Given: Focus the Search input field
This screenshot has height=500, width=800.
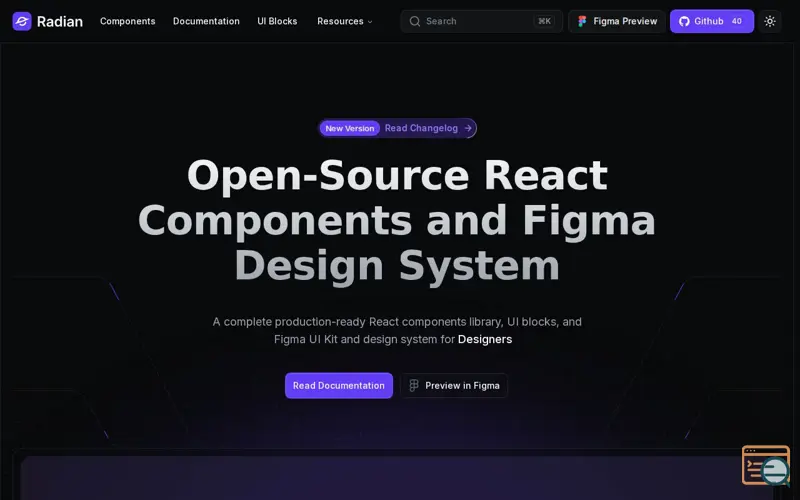Looking at the screenshot, I should coord(482,21).
